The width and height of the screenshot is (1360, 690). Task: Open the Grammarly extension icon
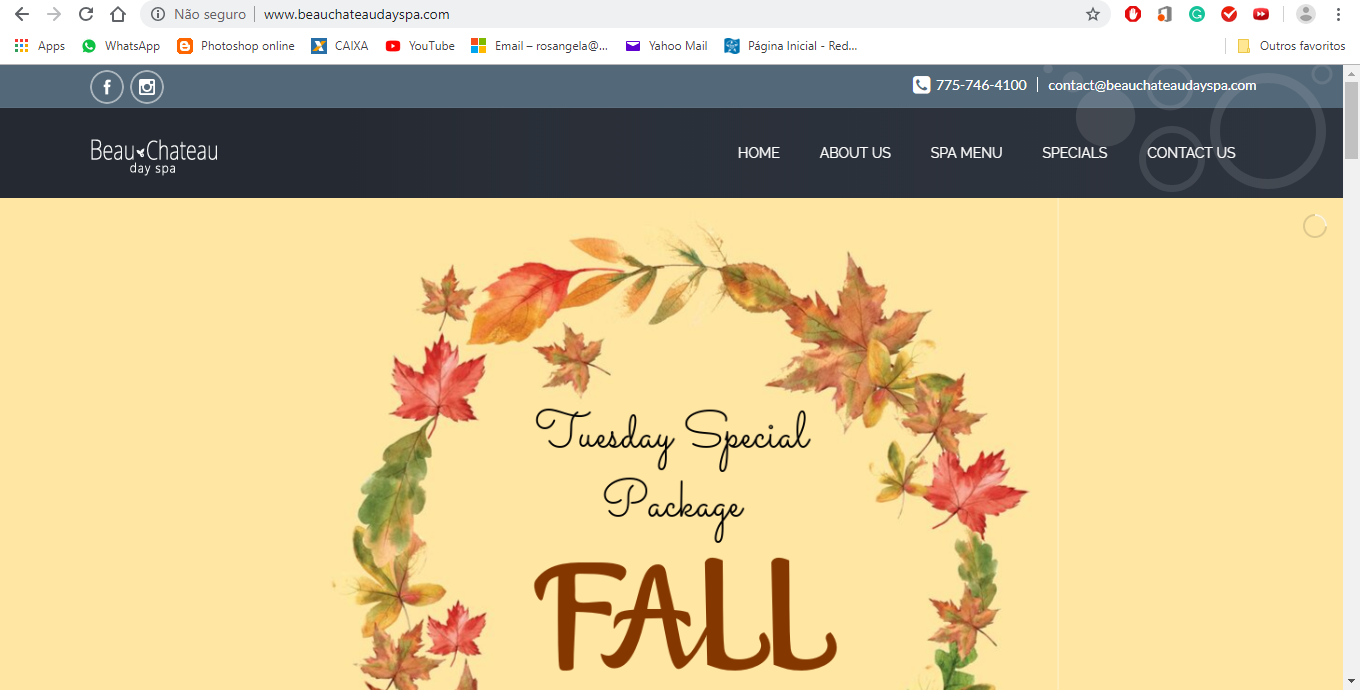[x=1197, y=14]
